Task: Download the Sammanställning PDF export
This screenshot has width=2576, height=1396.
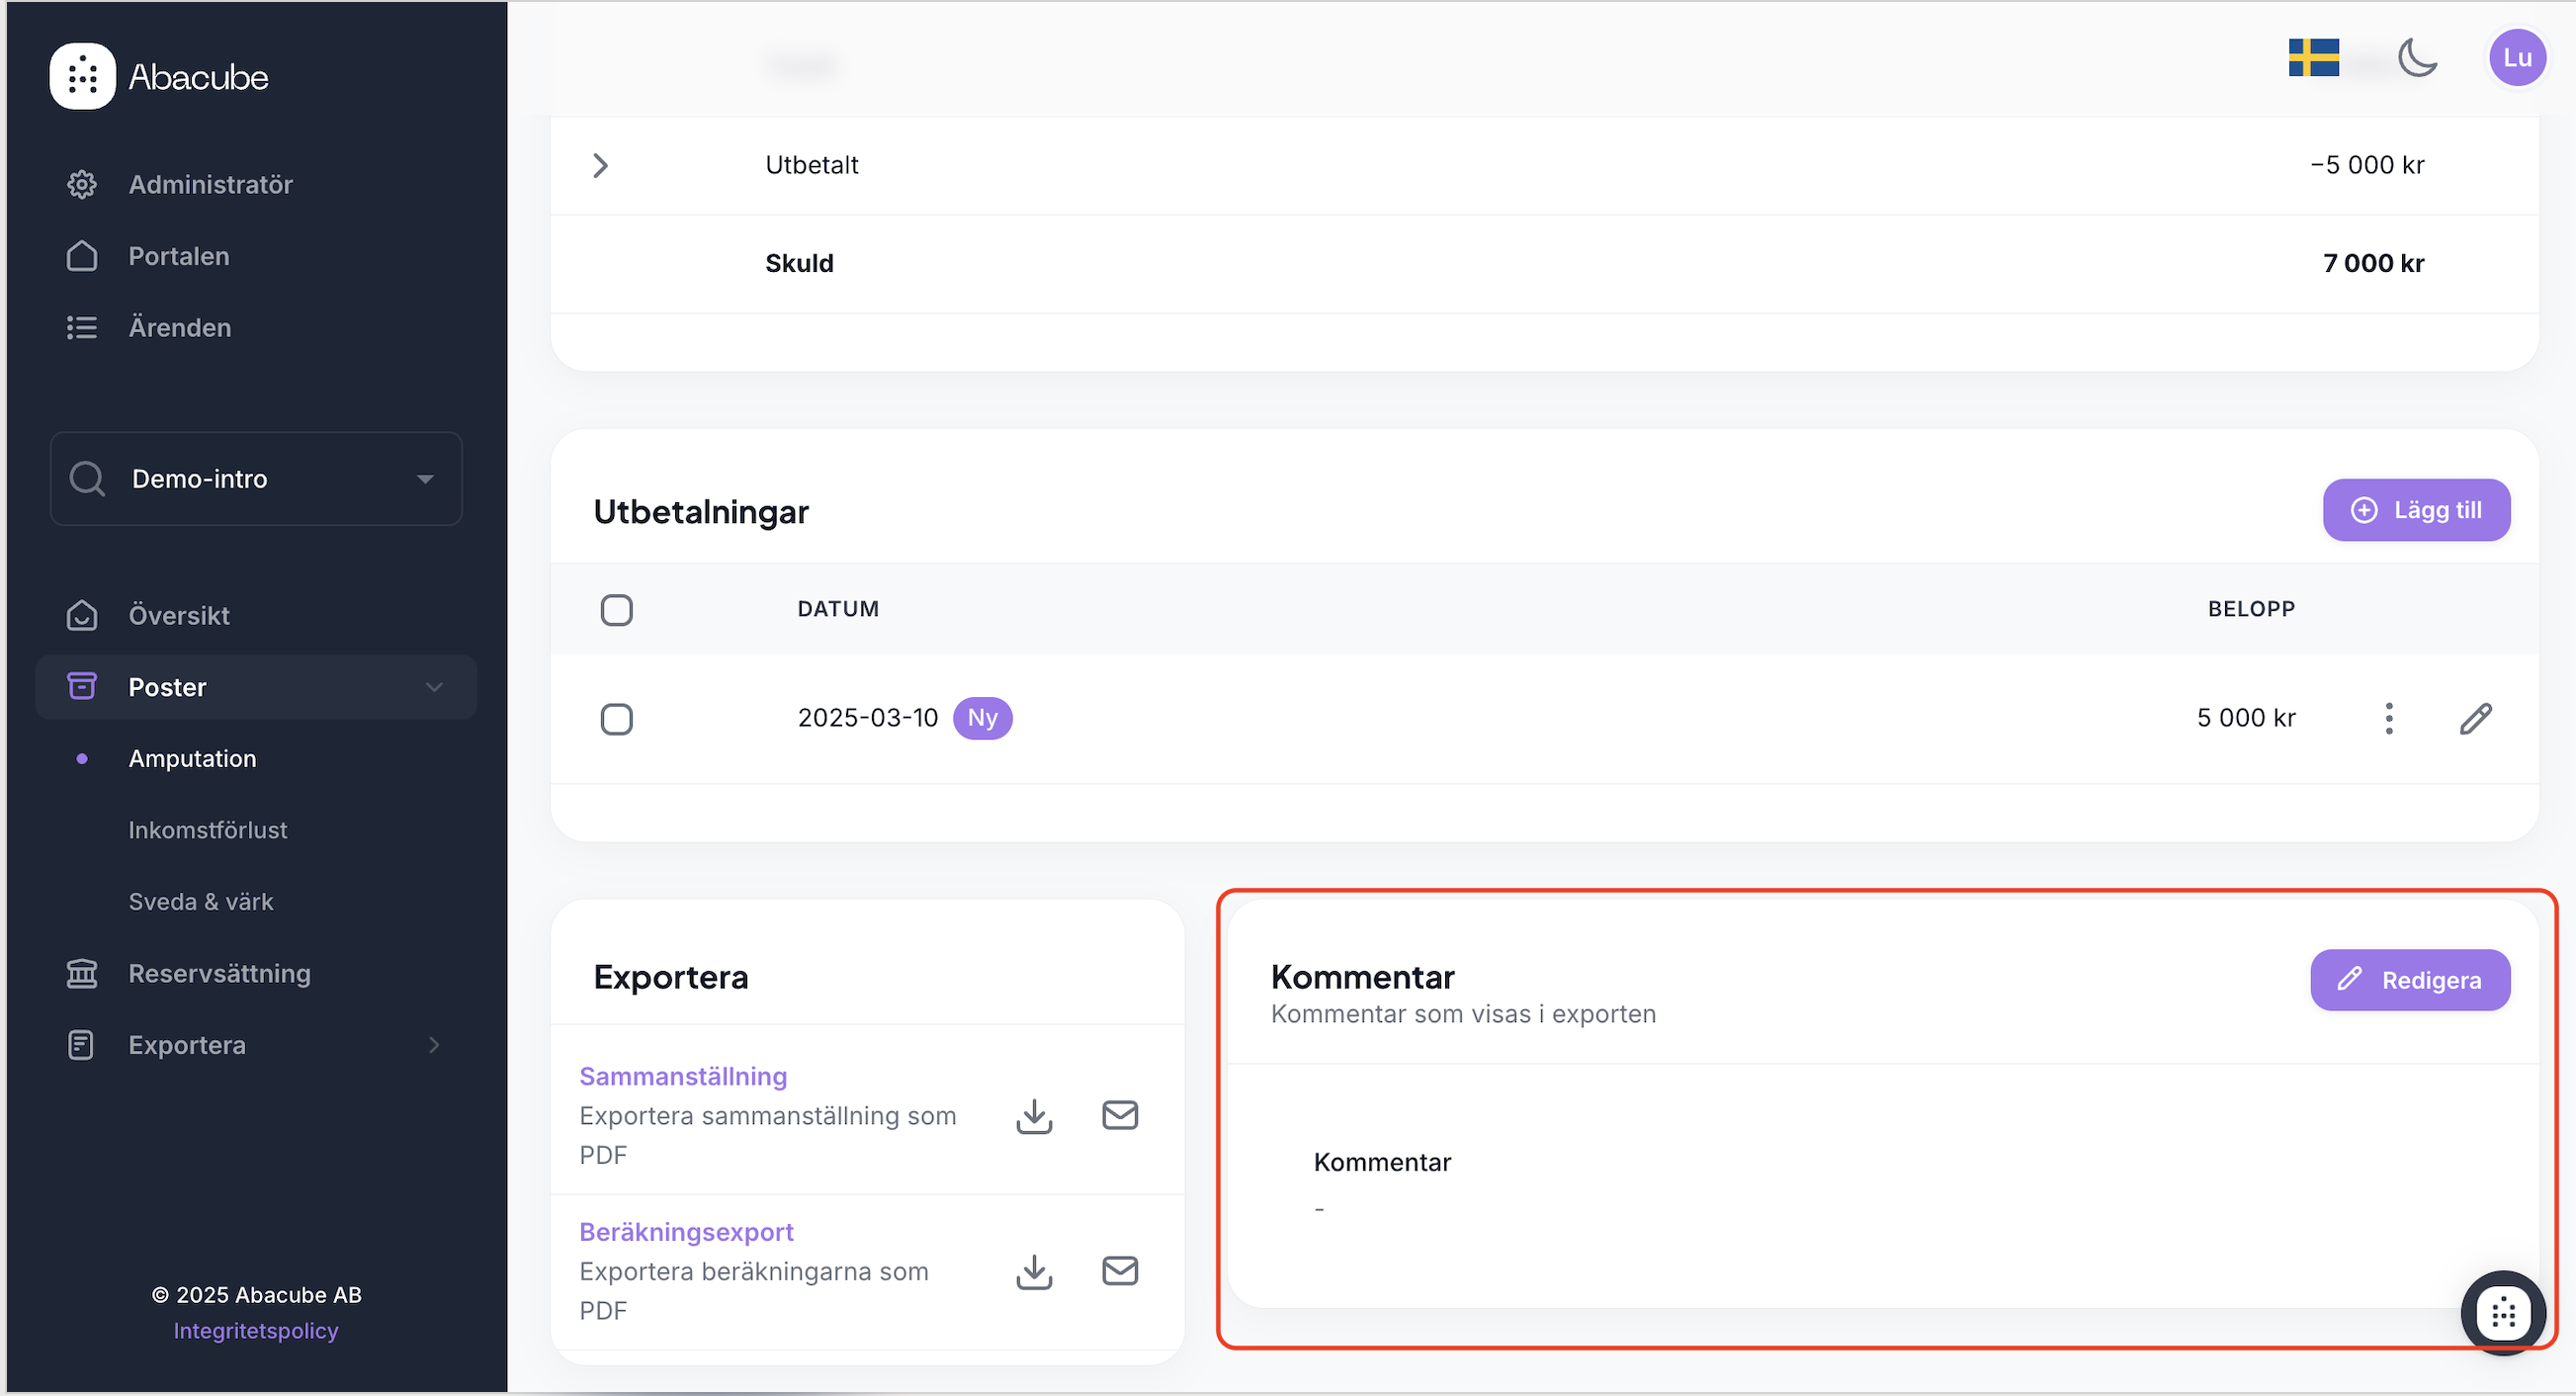Action: (1034, 1115)
